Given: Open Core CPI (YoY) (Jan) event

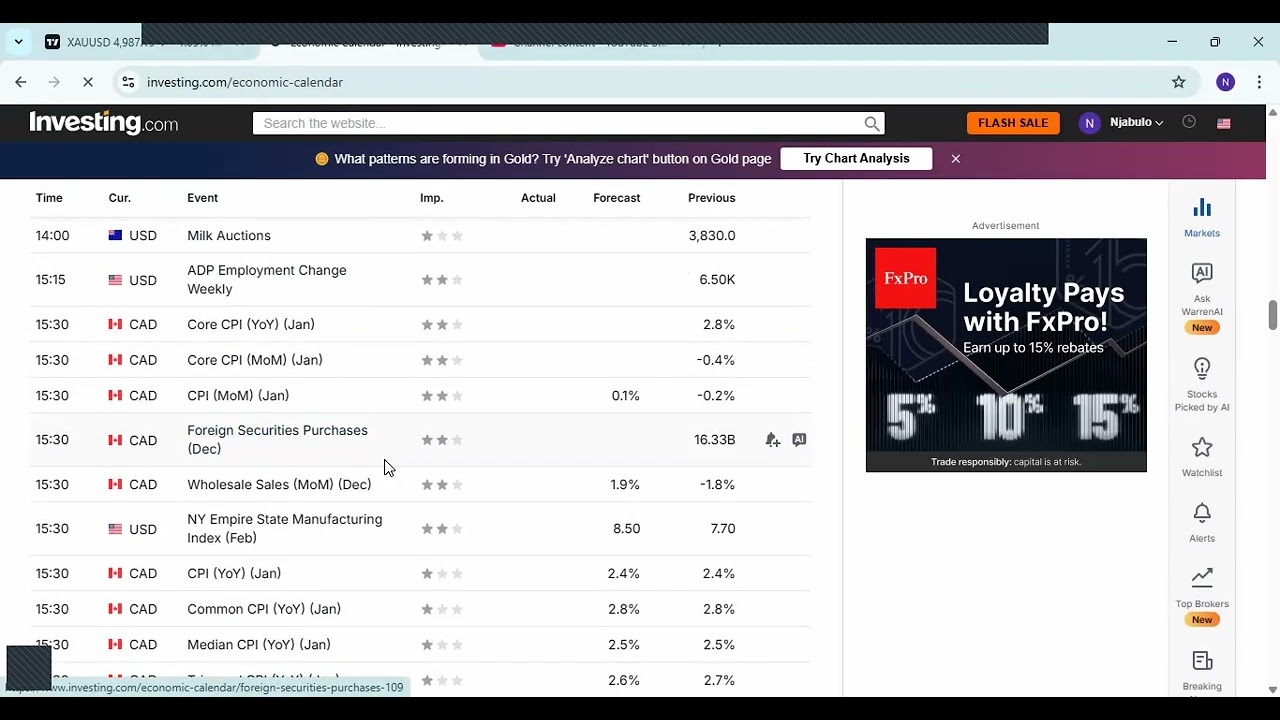Looking at the screenshot, I should click(251, 324).
